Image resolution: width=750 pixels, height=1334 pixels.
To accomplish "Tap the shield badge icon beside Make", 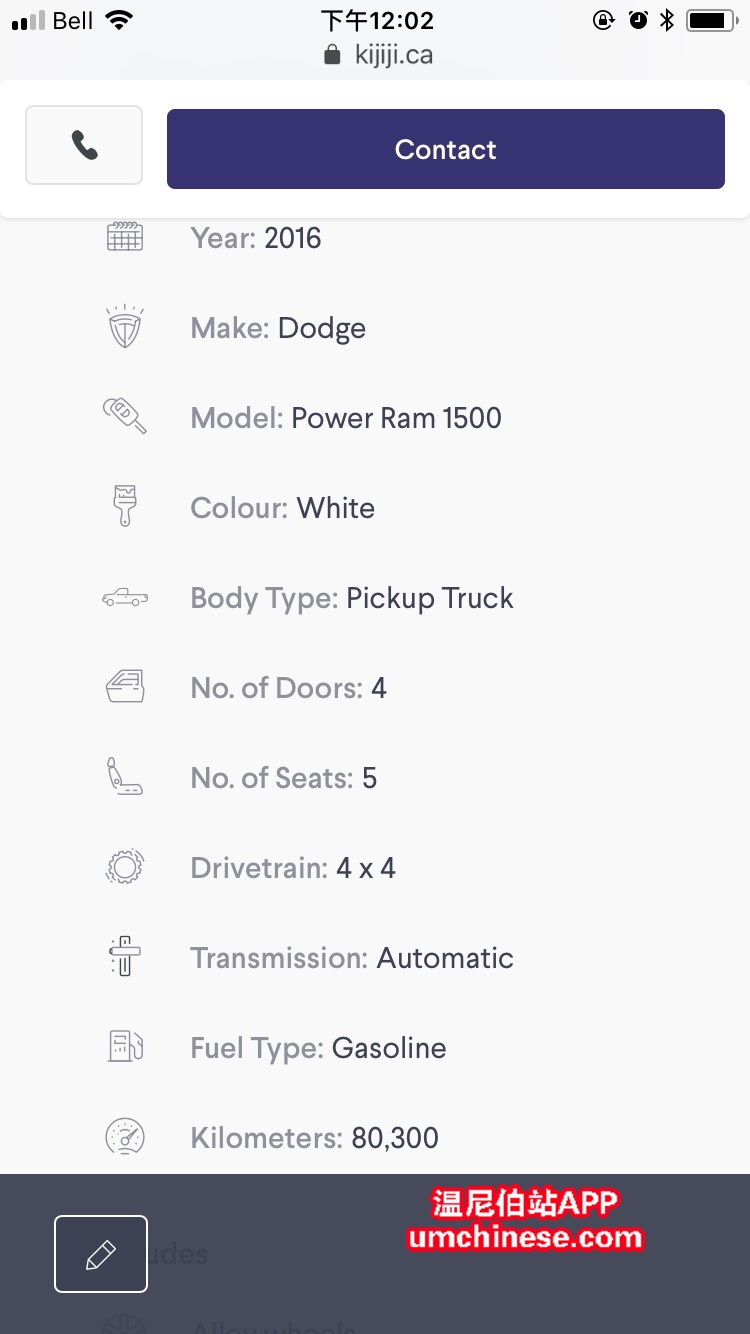I will pyautogui.click(x=125, y=328).
